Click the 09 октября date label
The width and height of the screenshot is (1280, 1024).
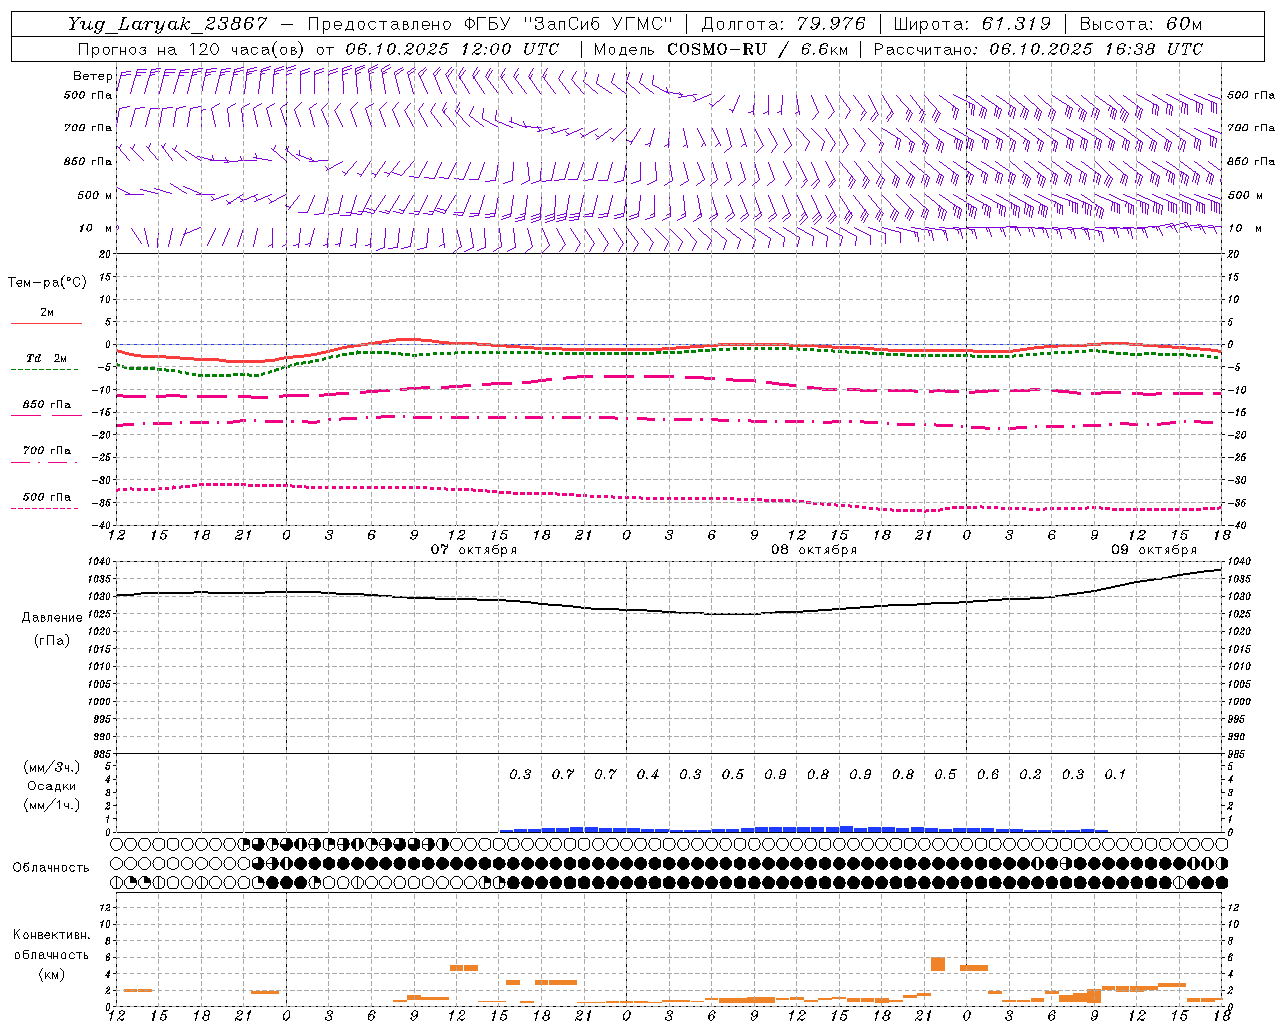1154,550
